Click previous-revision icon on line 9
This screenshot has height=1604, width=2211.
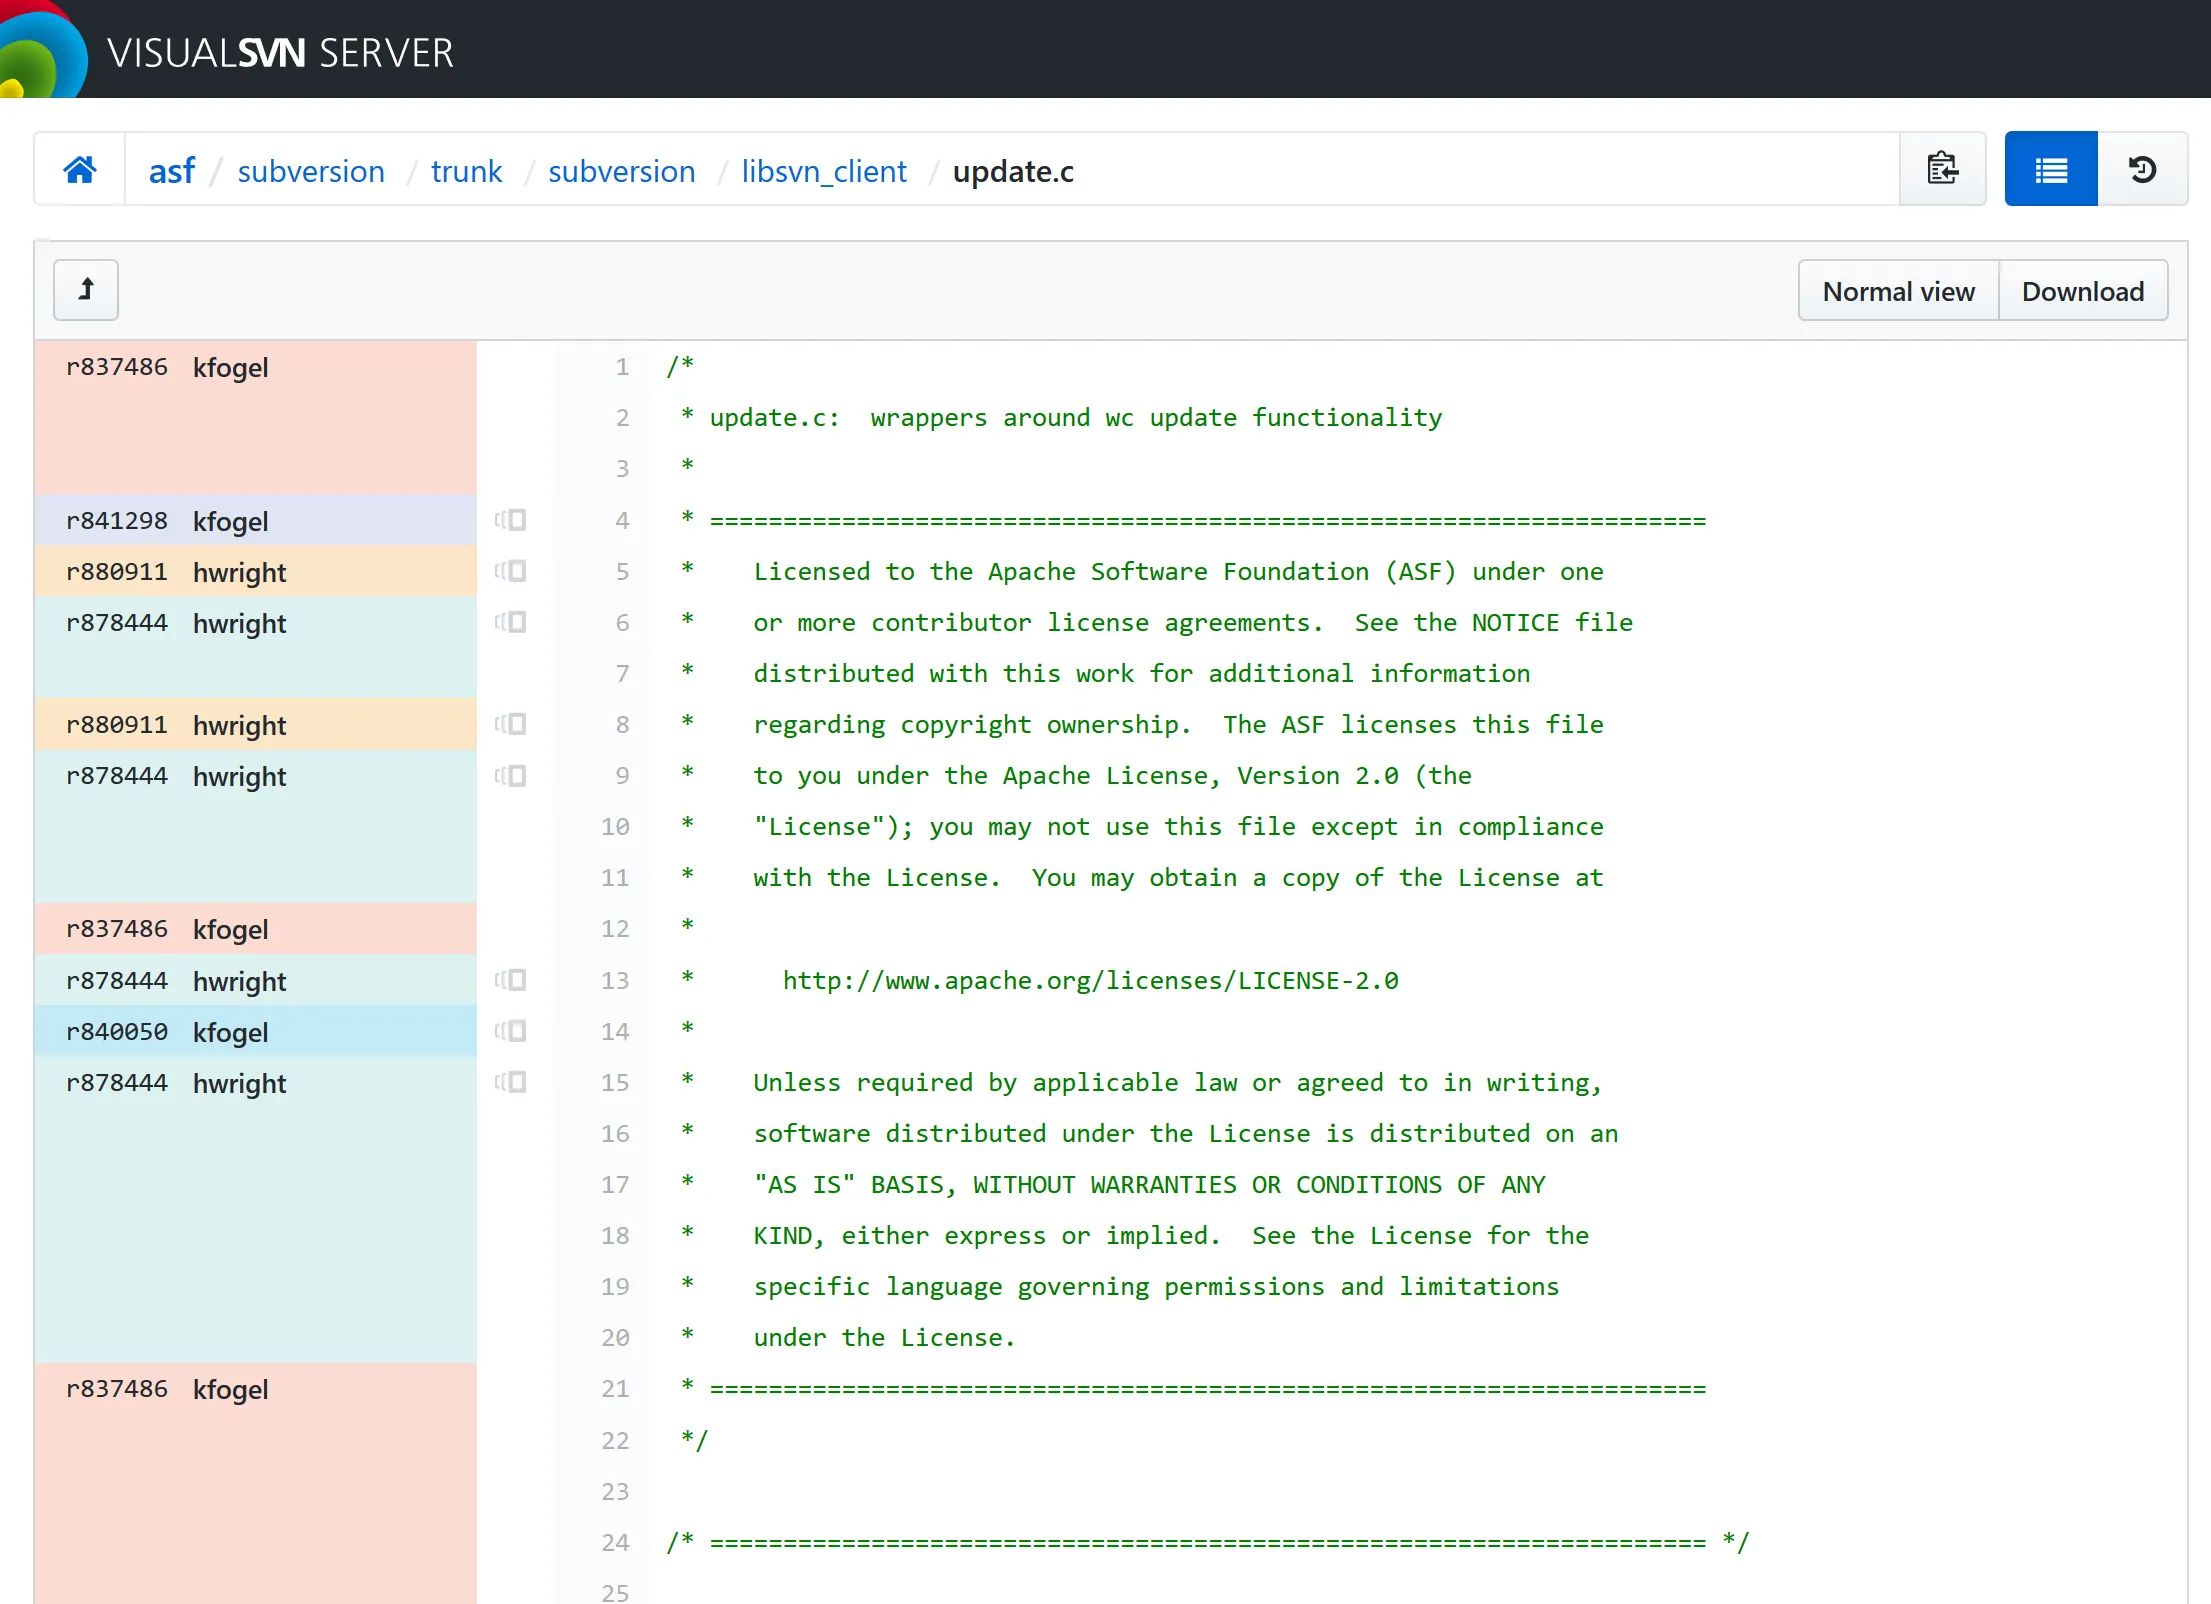click(x=511, y=776)
